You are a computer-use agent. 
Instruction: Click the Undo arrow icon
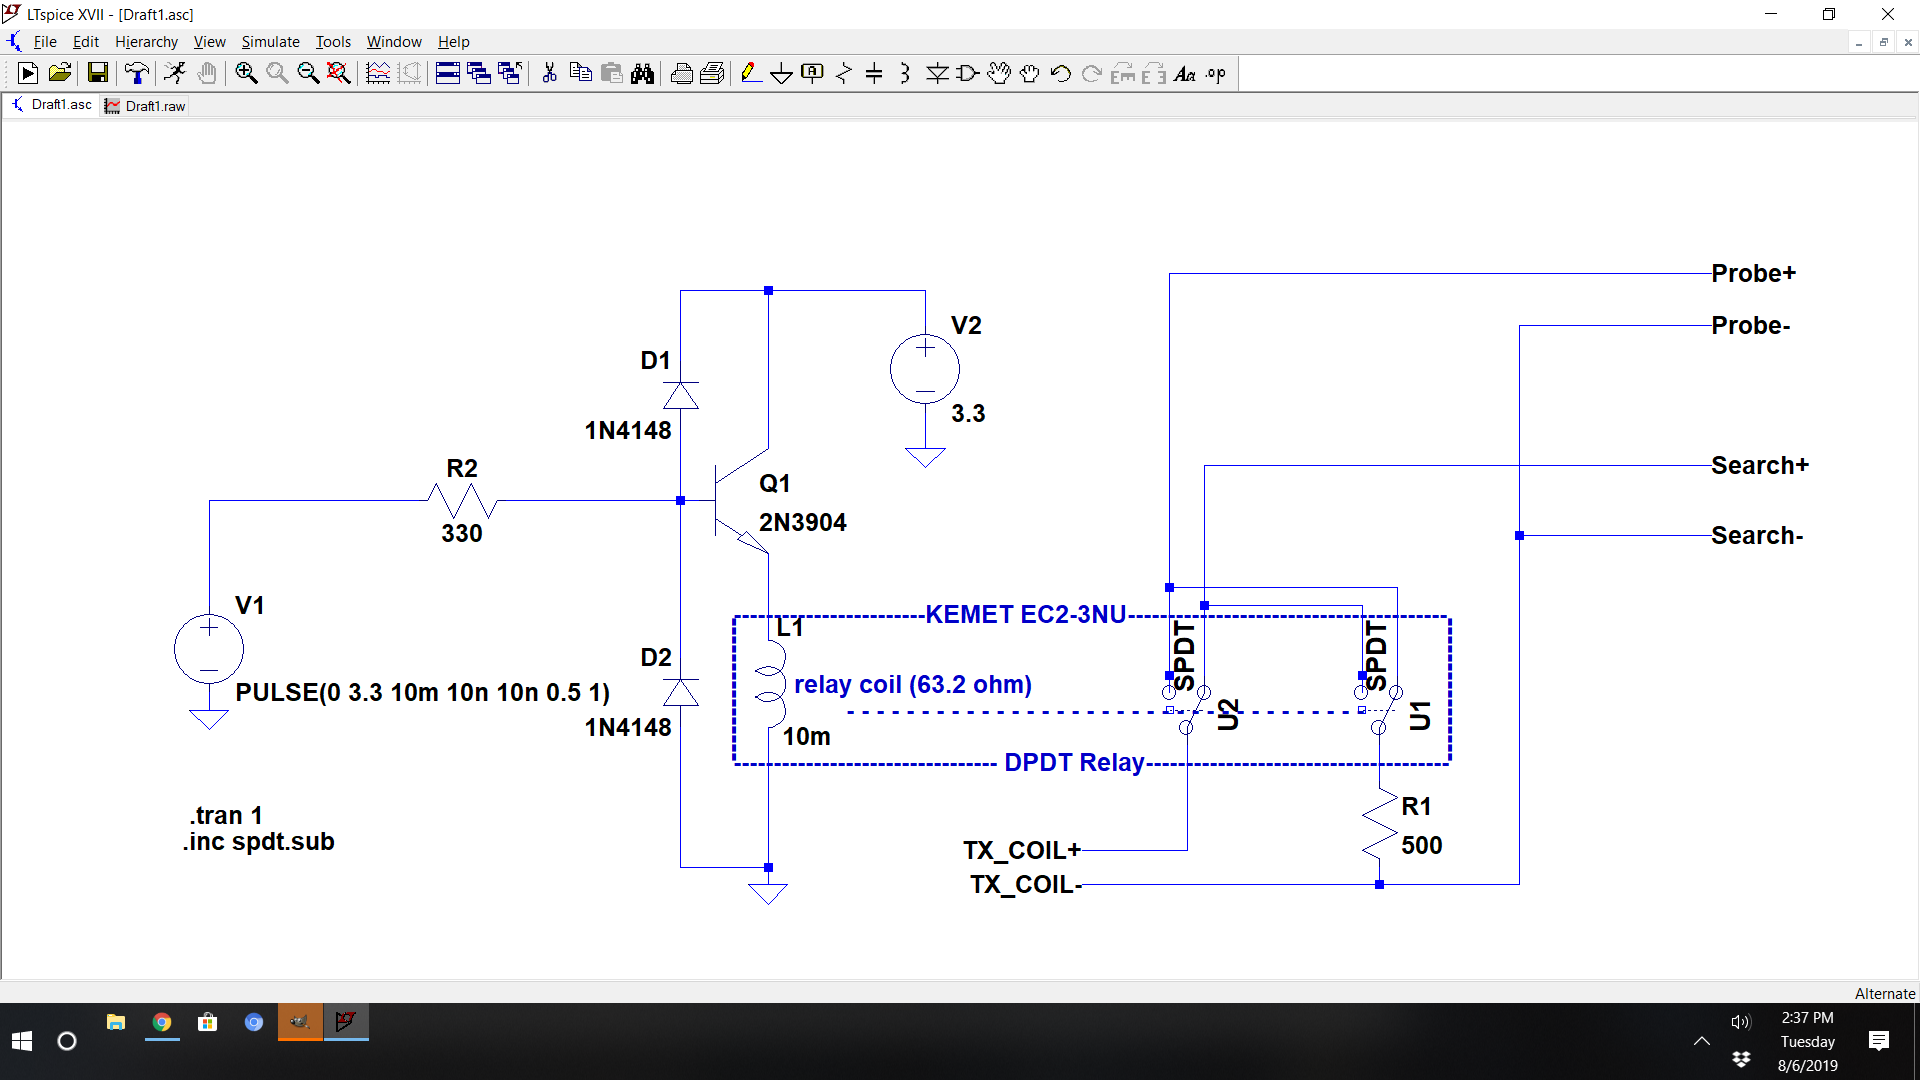coord(1061,73)
